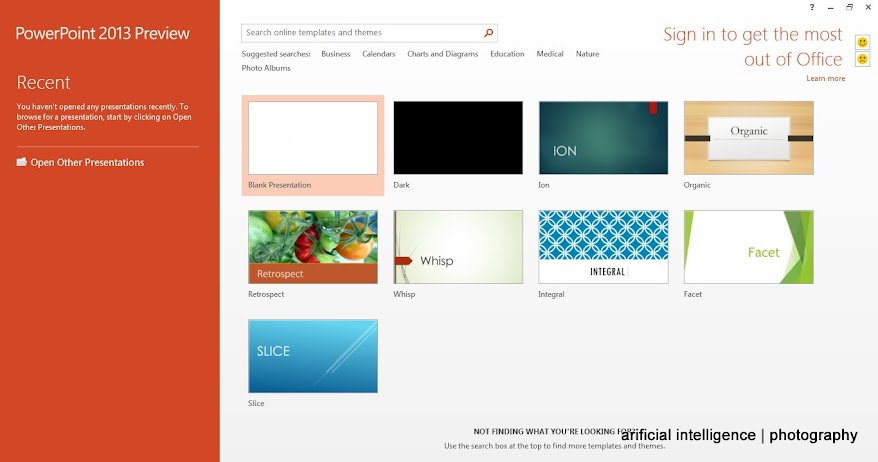Viewport: 878px width, 462px height.
Task: Search suggested term Photo Albums
Action: tap(266, 68)
